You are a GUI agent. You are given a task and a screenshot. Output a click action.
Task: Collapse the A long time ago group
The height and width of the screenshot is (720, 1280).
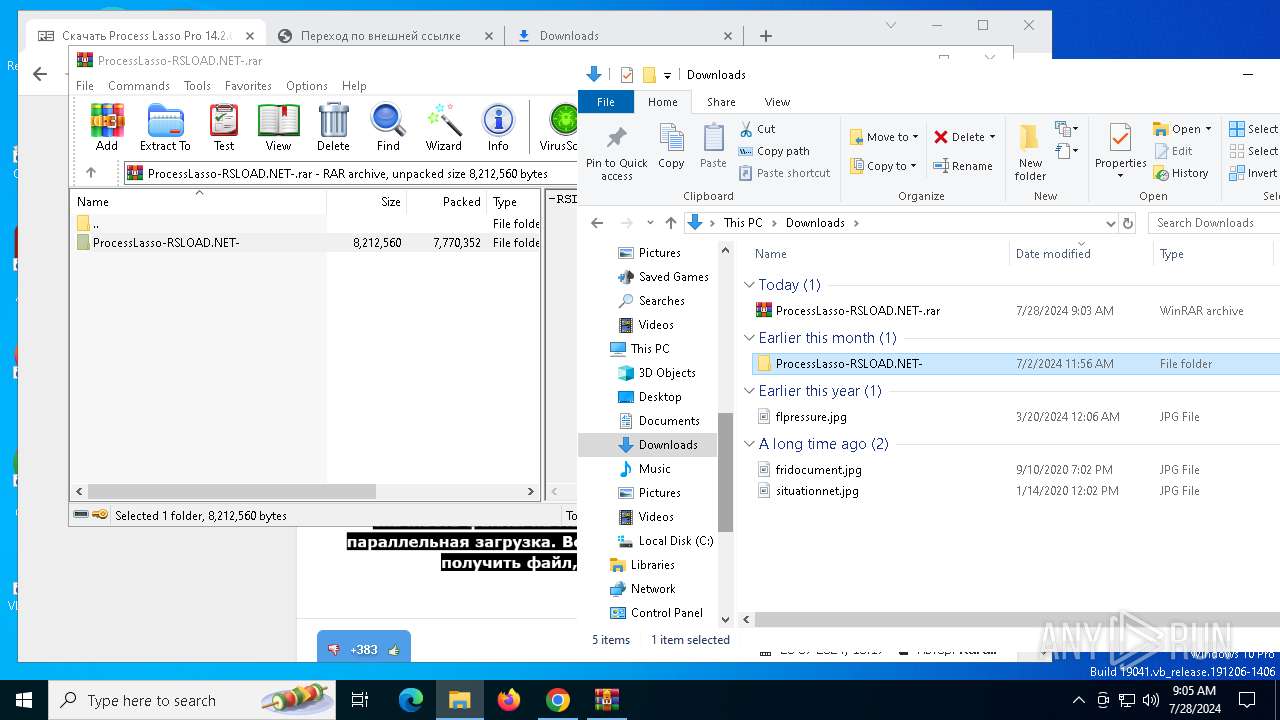pos(750,444)
